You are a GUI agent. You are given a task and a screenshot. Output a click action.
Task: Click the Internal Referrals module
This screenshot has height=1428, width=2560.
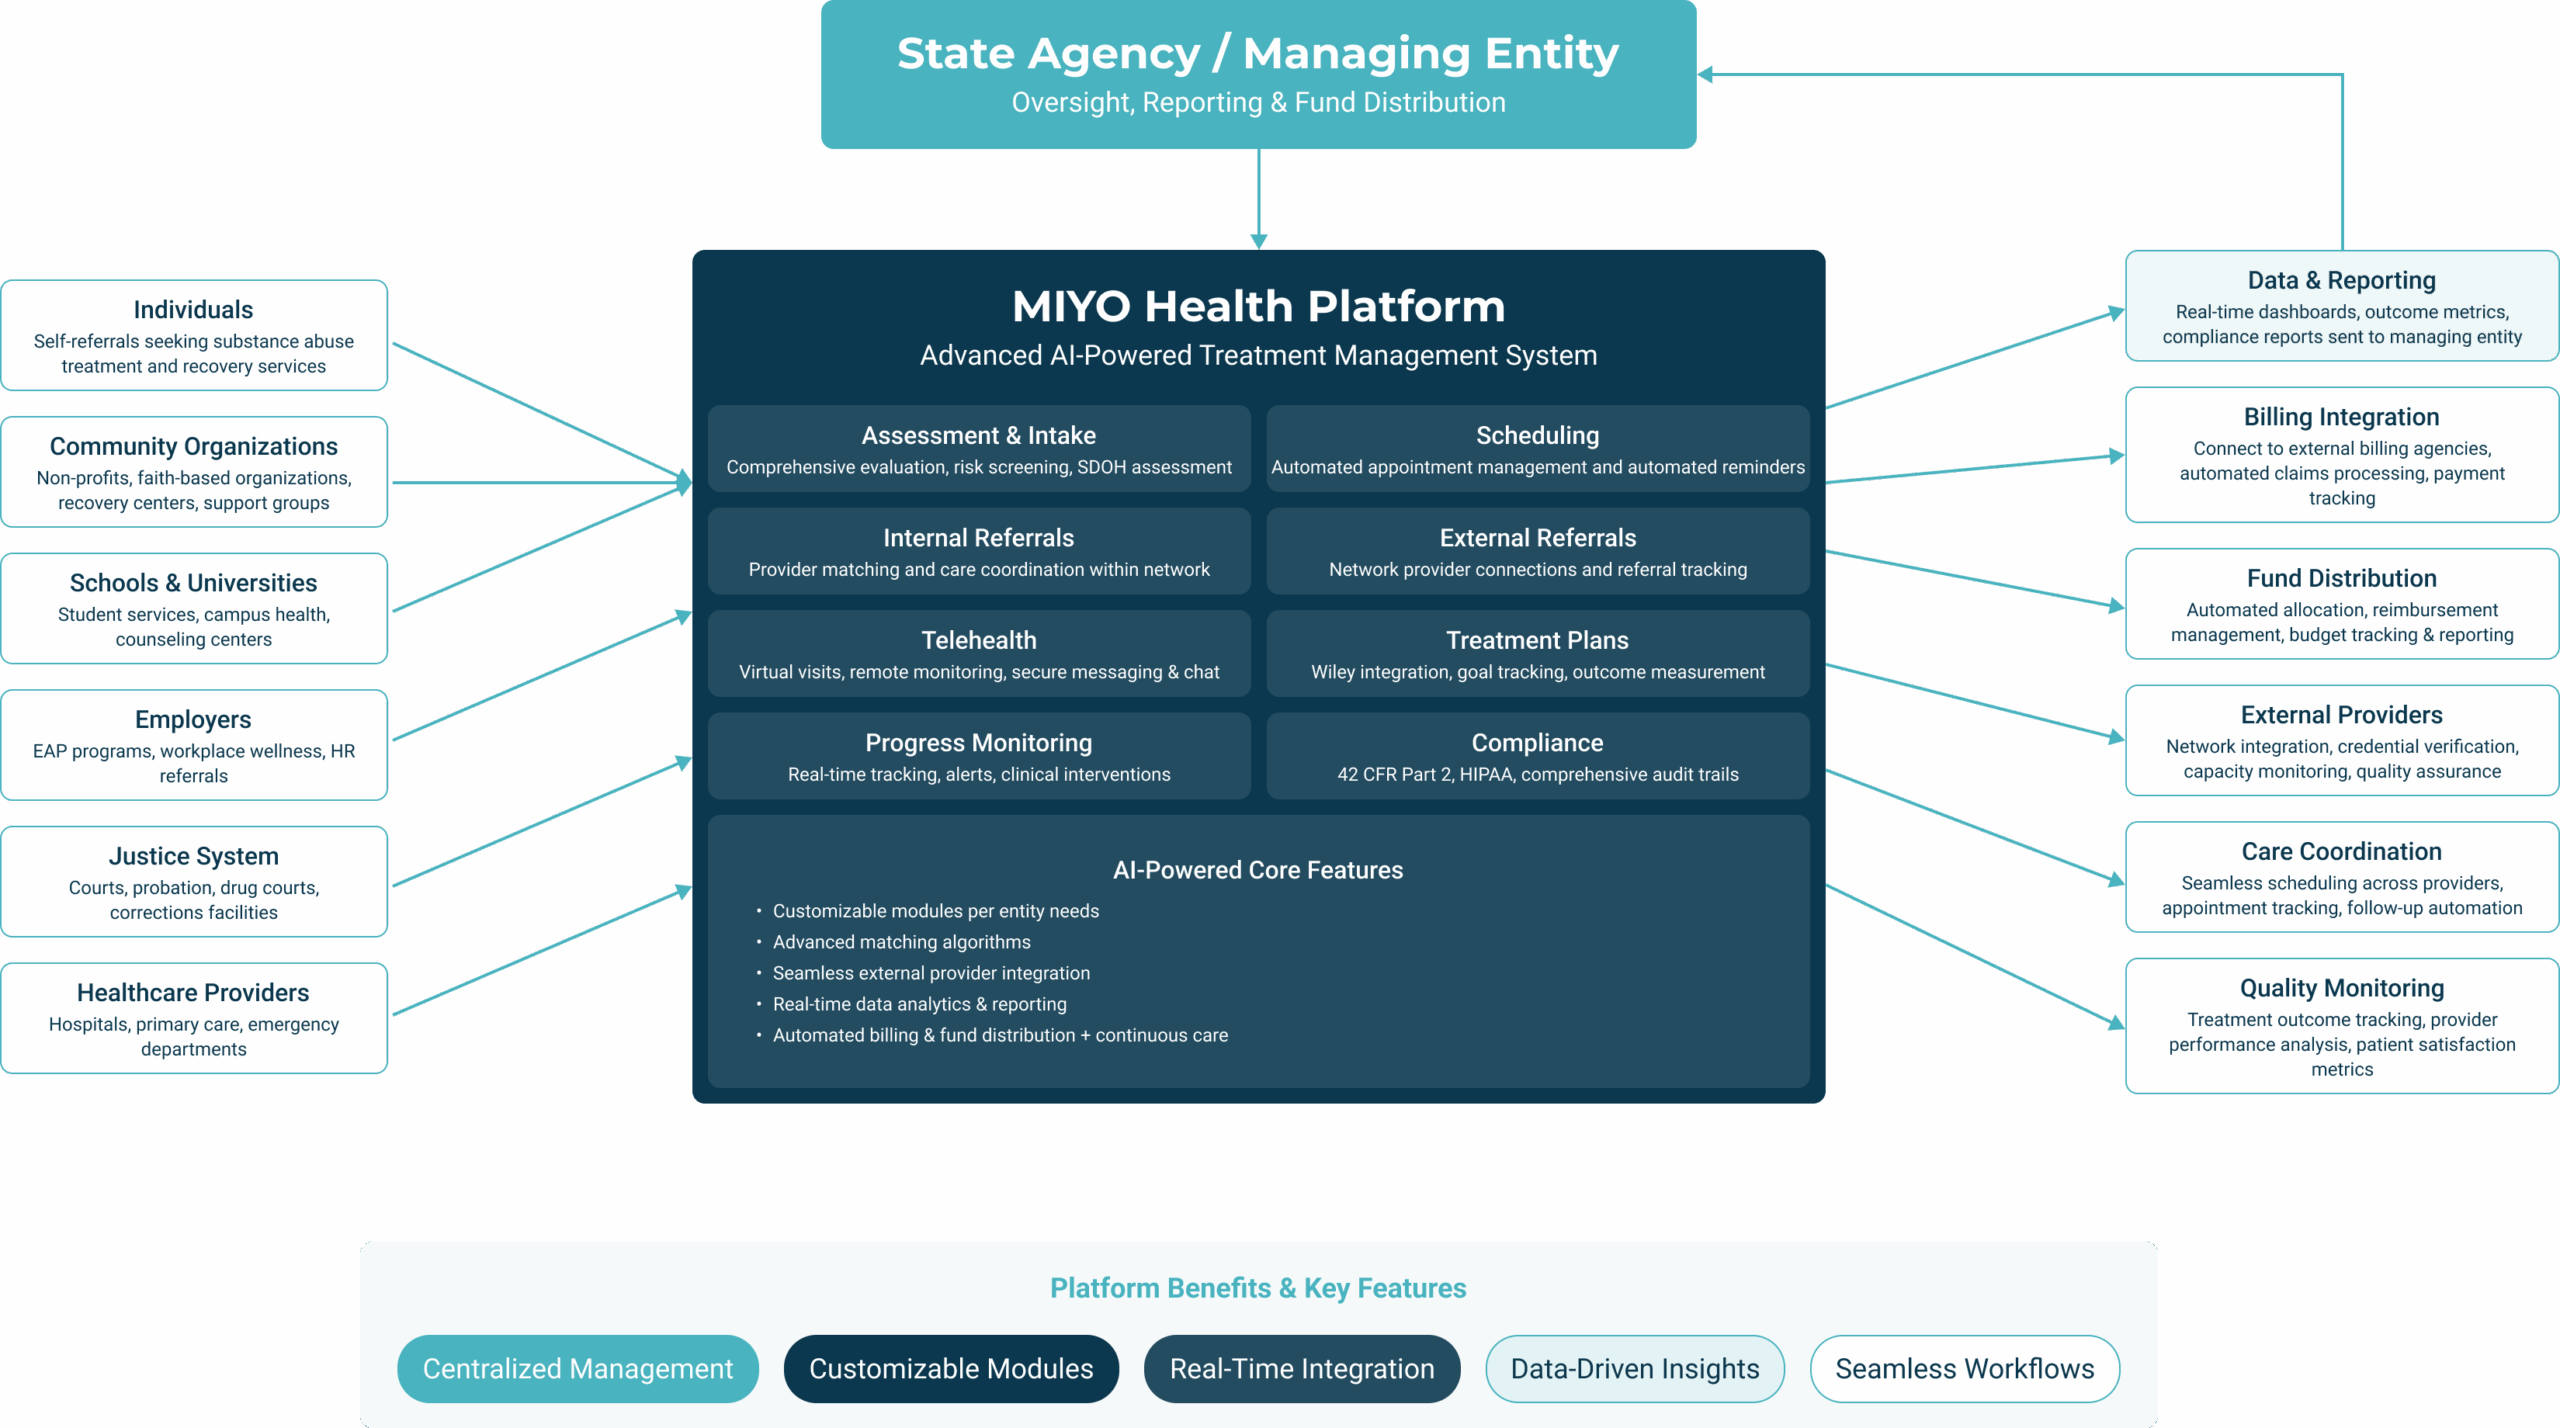tap(978, 551)
